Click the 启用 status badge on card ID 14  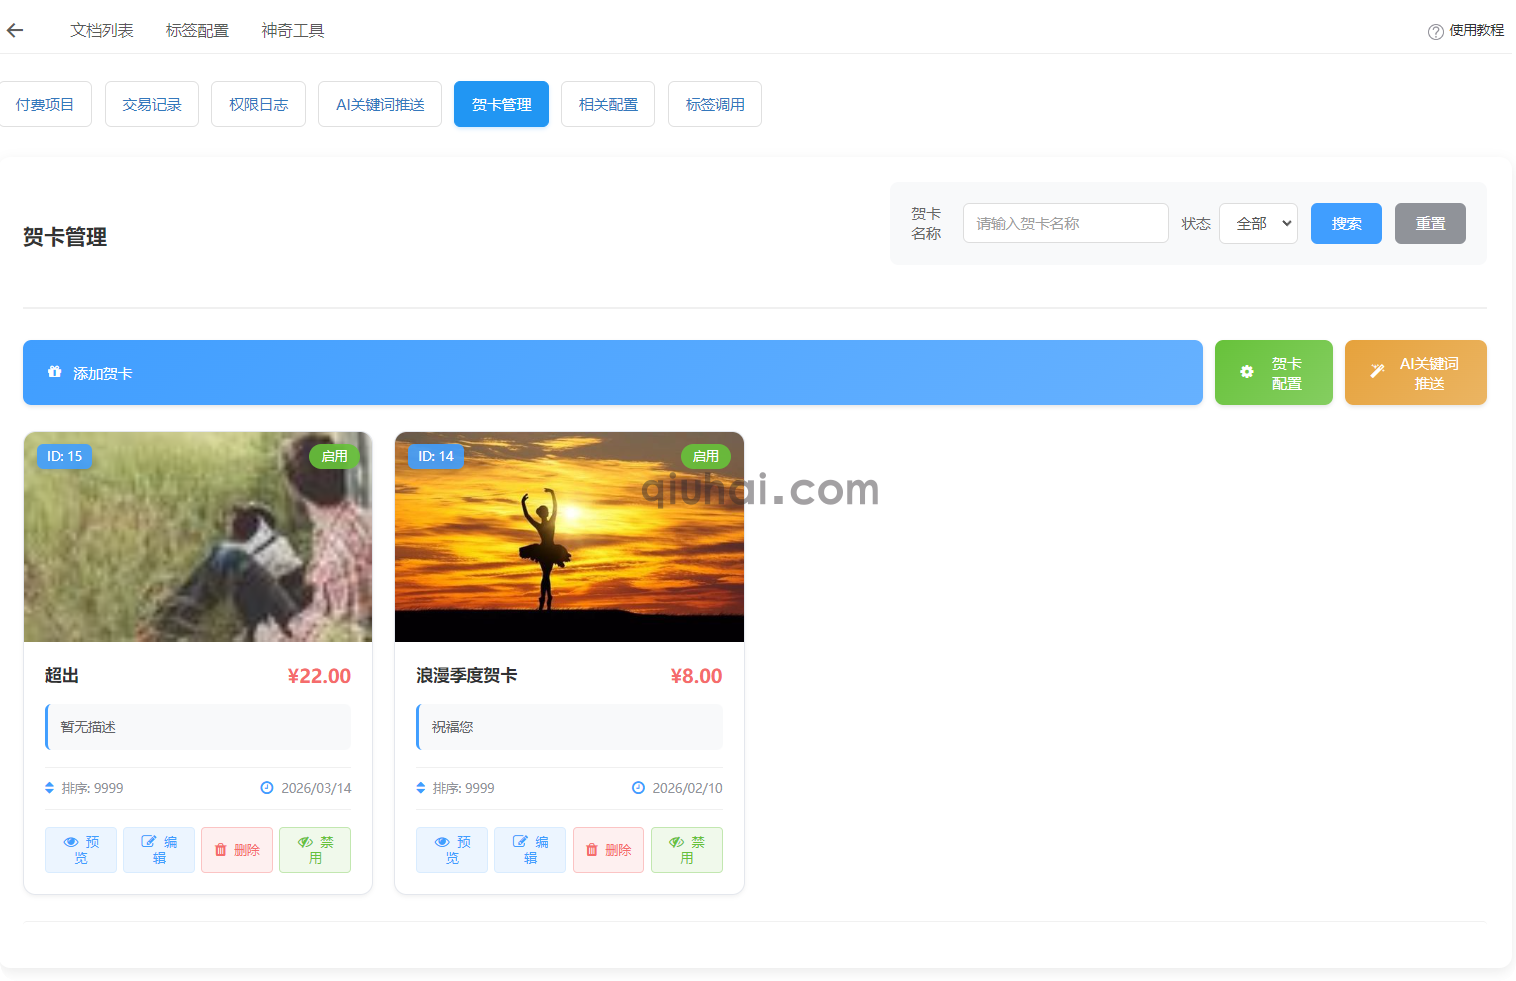click(706, 456)
